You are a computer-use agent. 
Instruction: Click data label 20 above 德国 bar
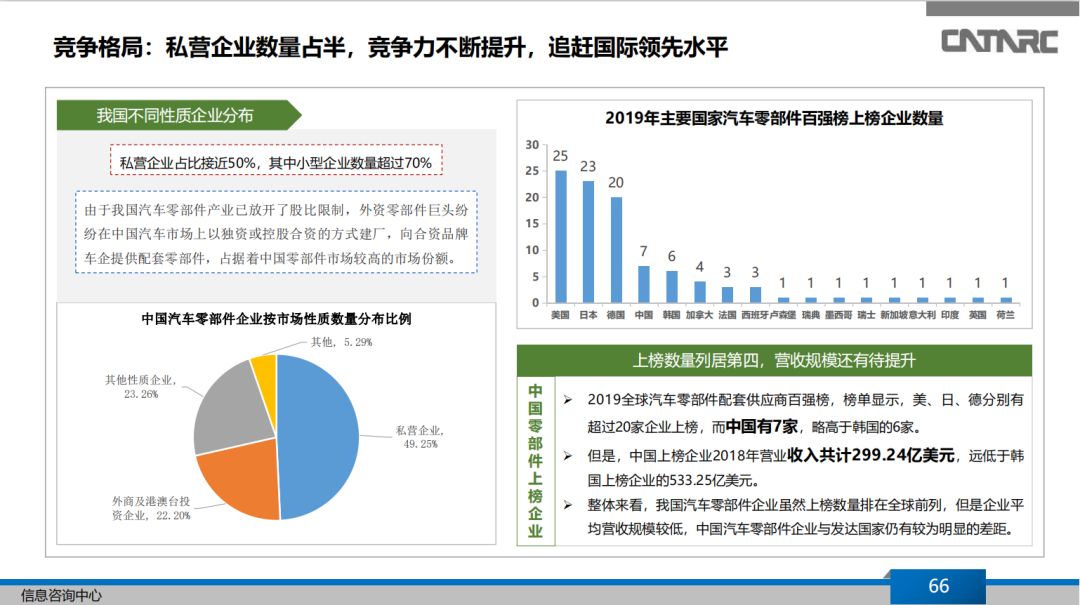coord(616,183)
